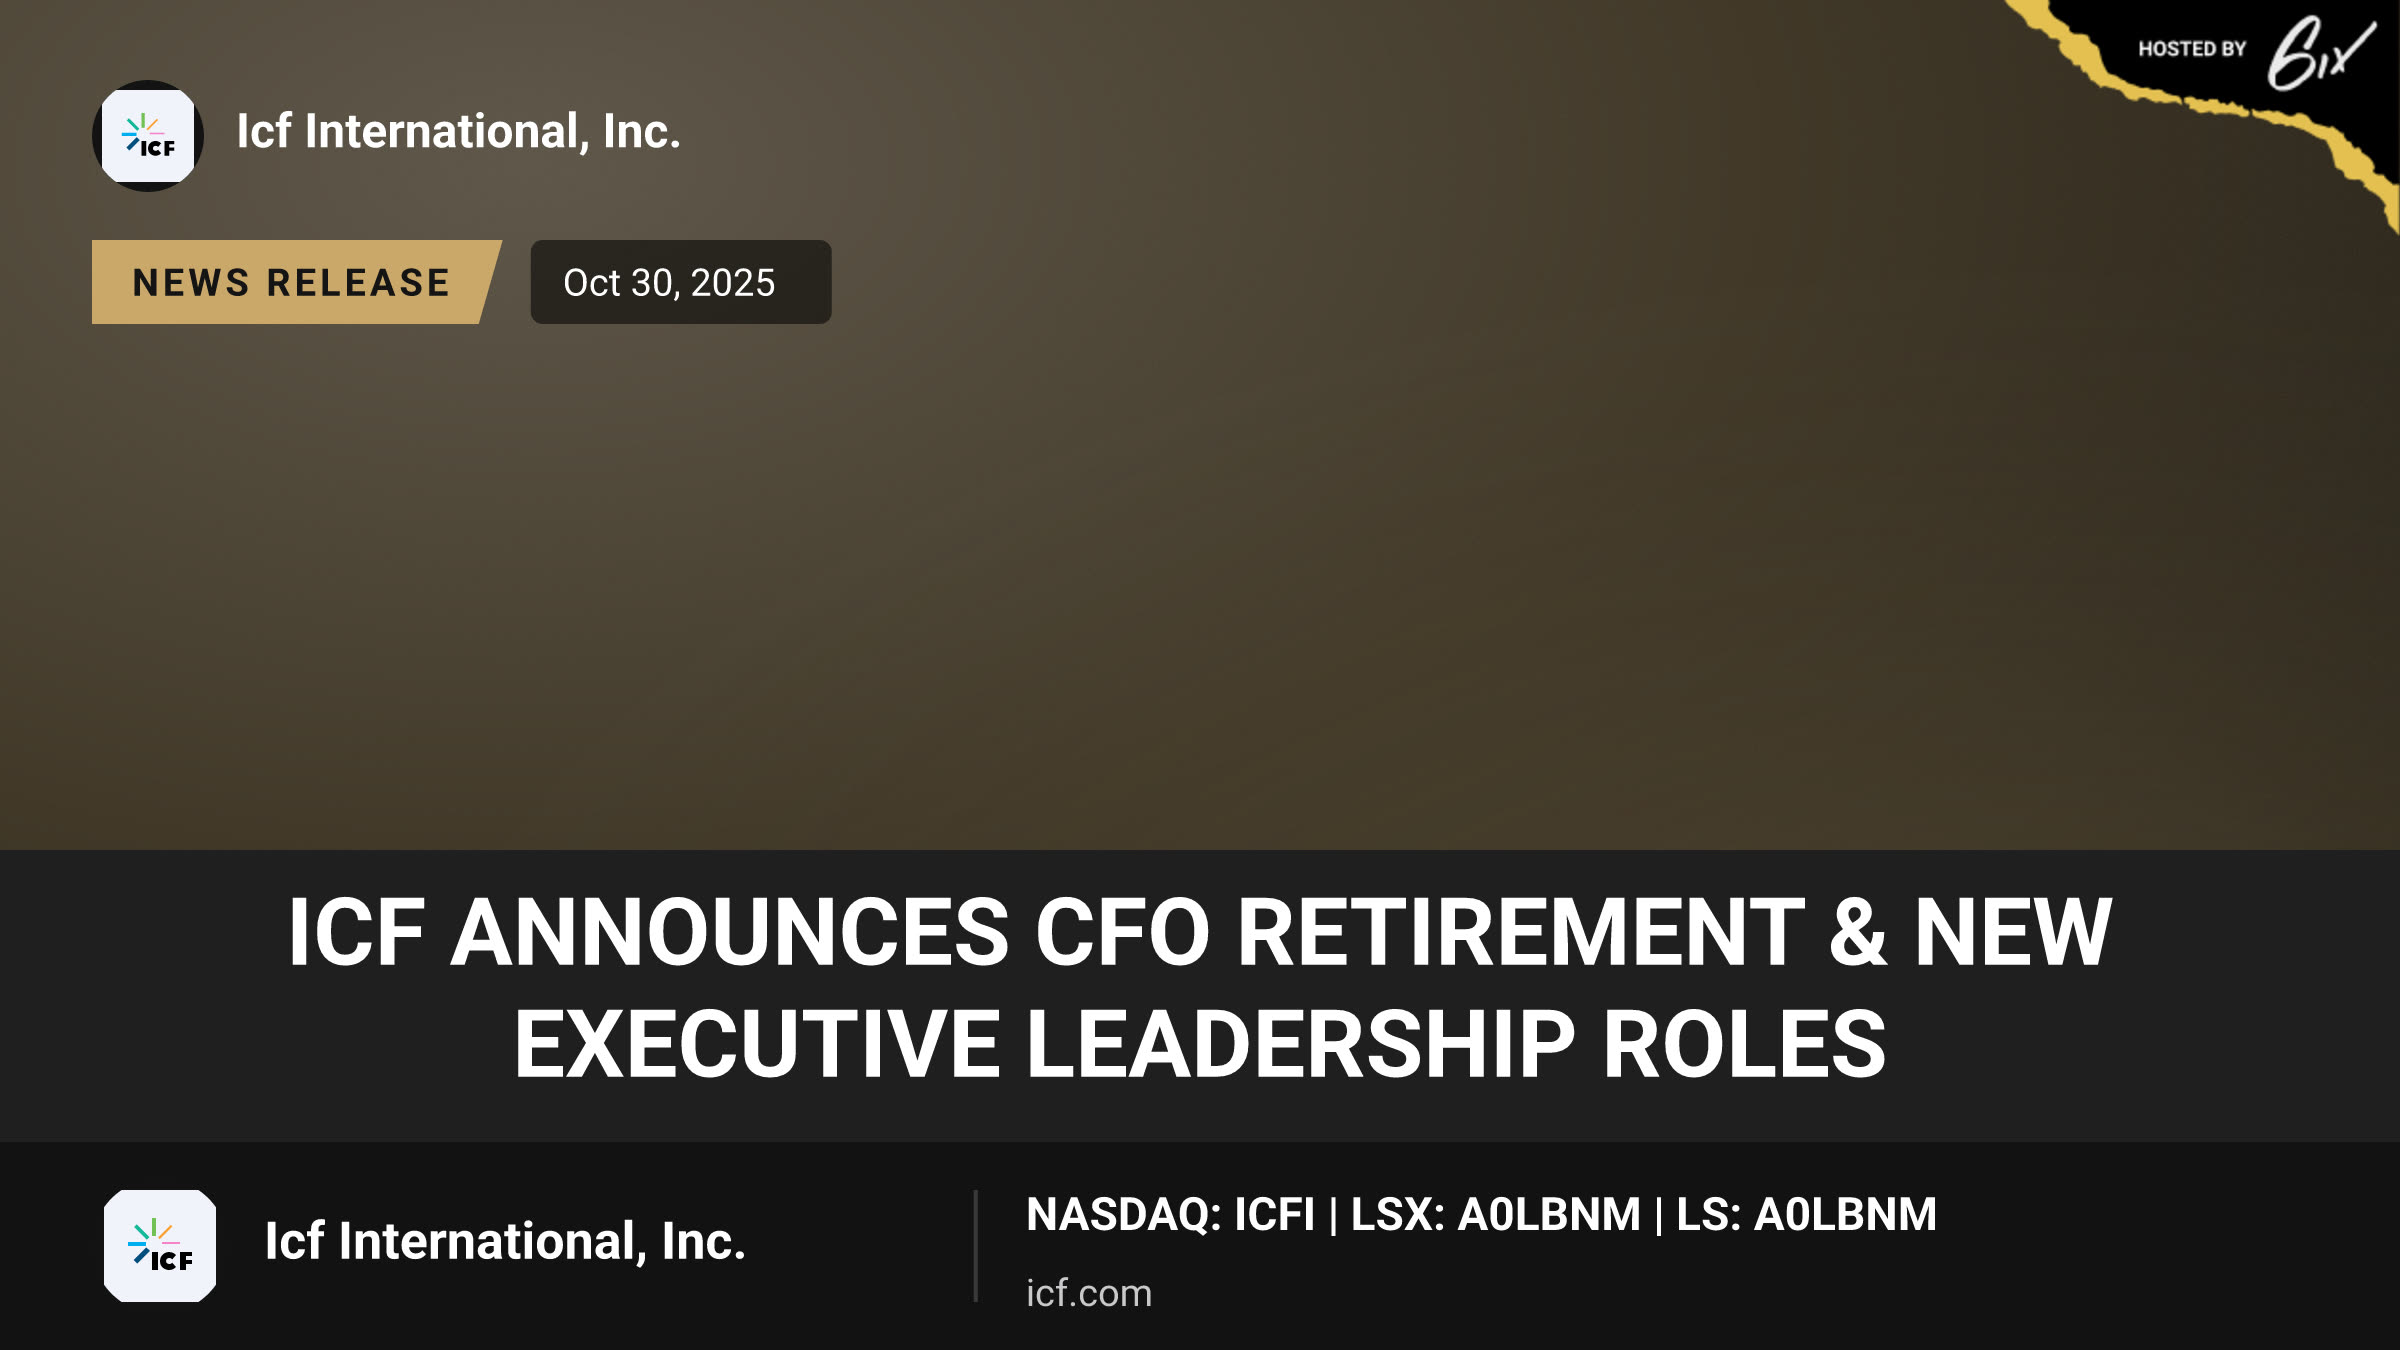Click the ICF logo in the footer bar
This screenshot has width=2400, height=1350.
160,1246
